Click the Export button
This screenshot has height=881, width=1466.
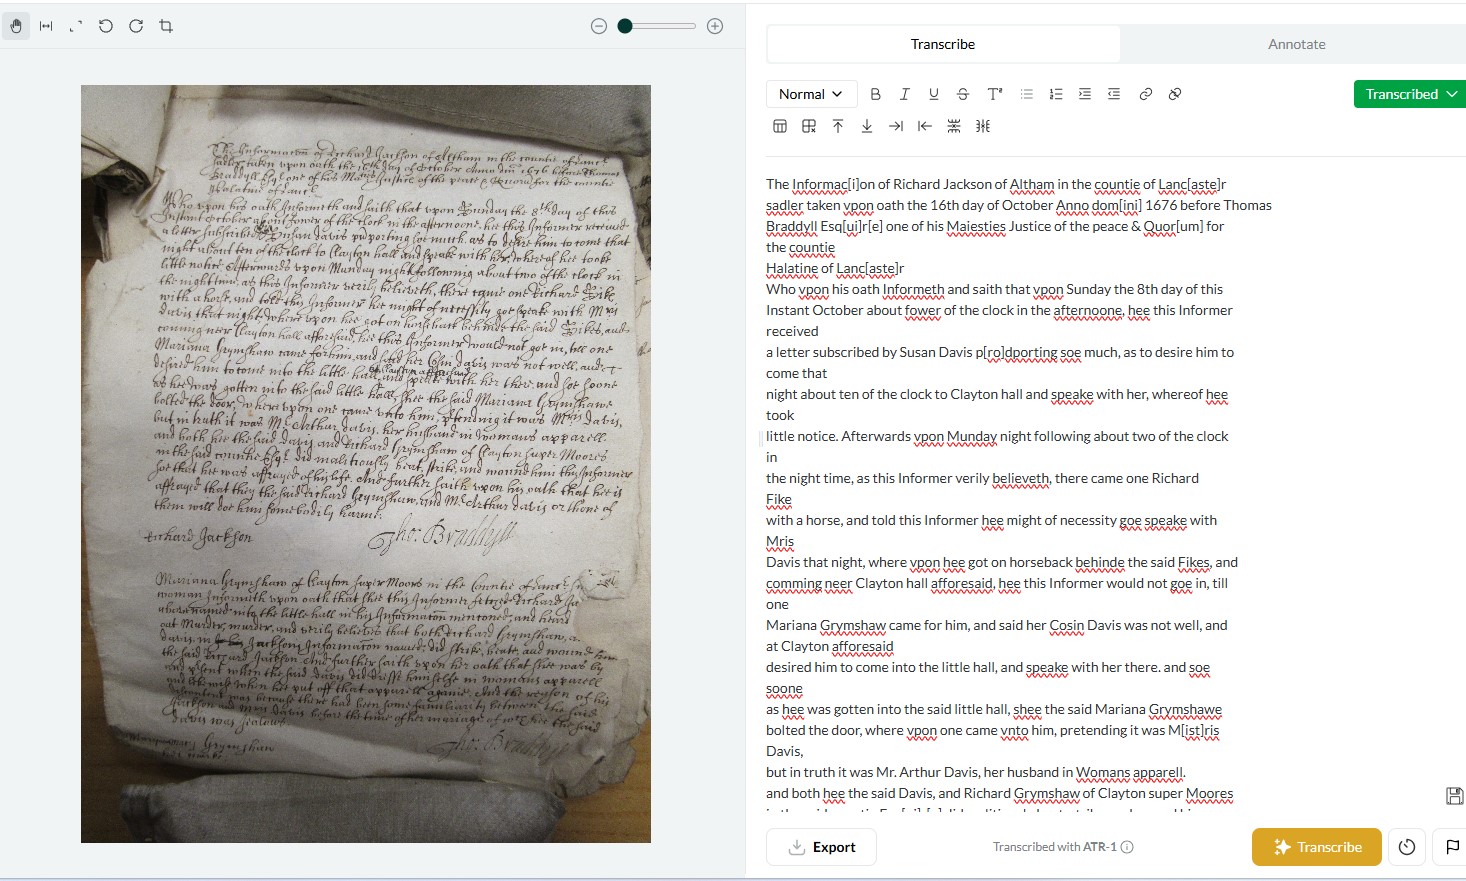[x=821, y=847]
